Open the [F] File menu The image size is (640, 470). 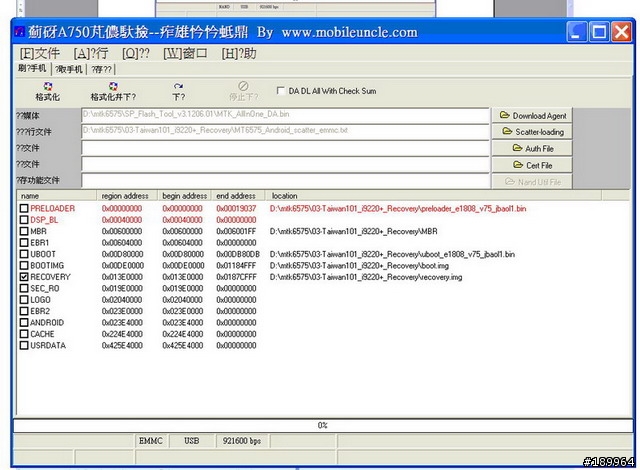[x=40, y=53]
